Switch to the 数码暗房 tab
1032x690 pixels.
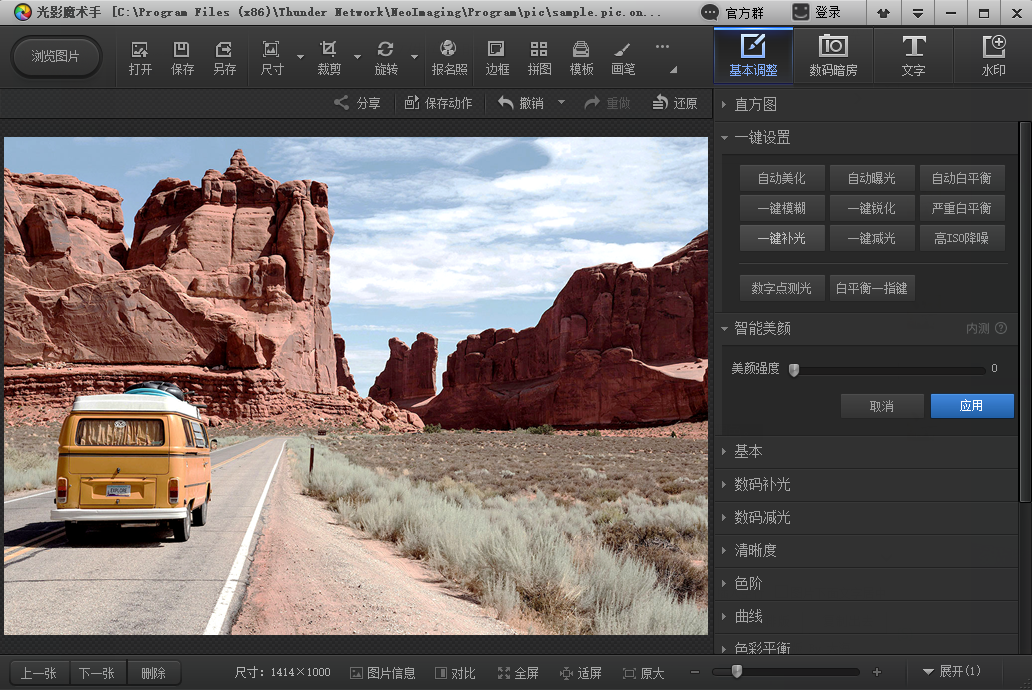833,56
